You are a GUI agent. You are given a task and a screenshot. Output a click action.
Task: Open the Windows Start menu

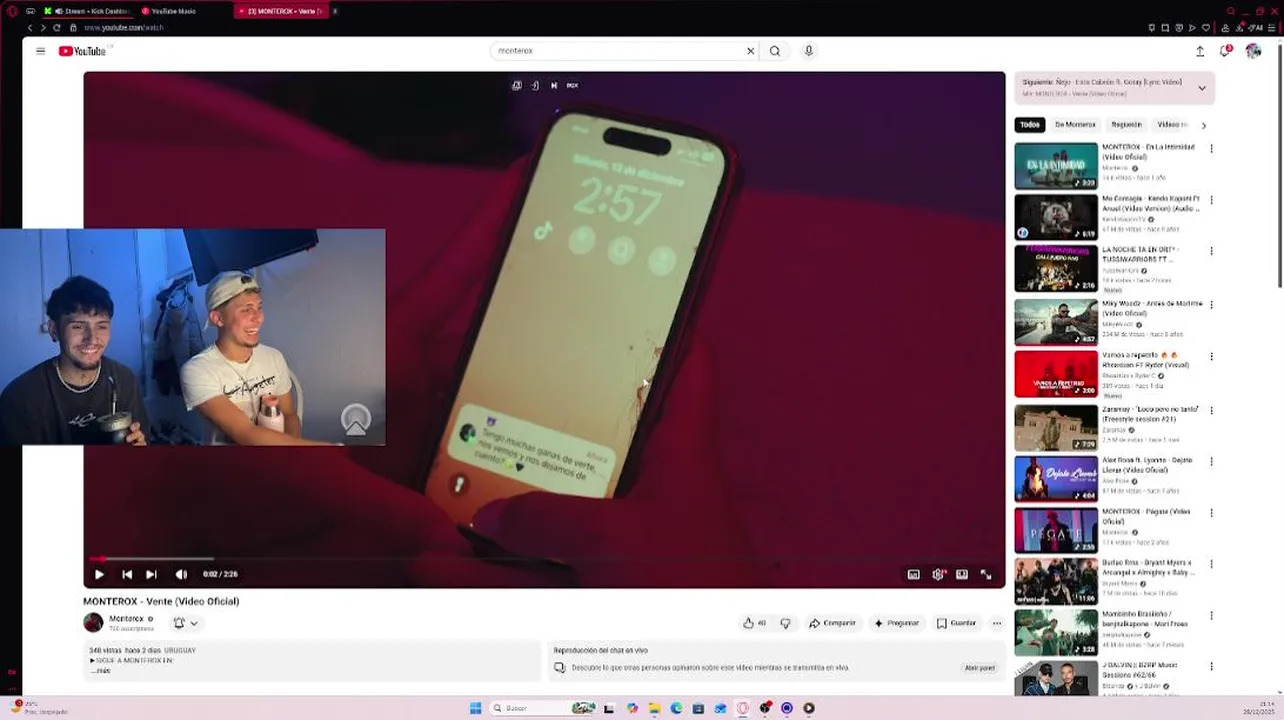click(x=476, y=708)
